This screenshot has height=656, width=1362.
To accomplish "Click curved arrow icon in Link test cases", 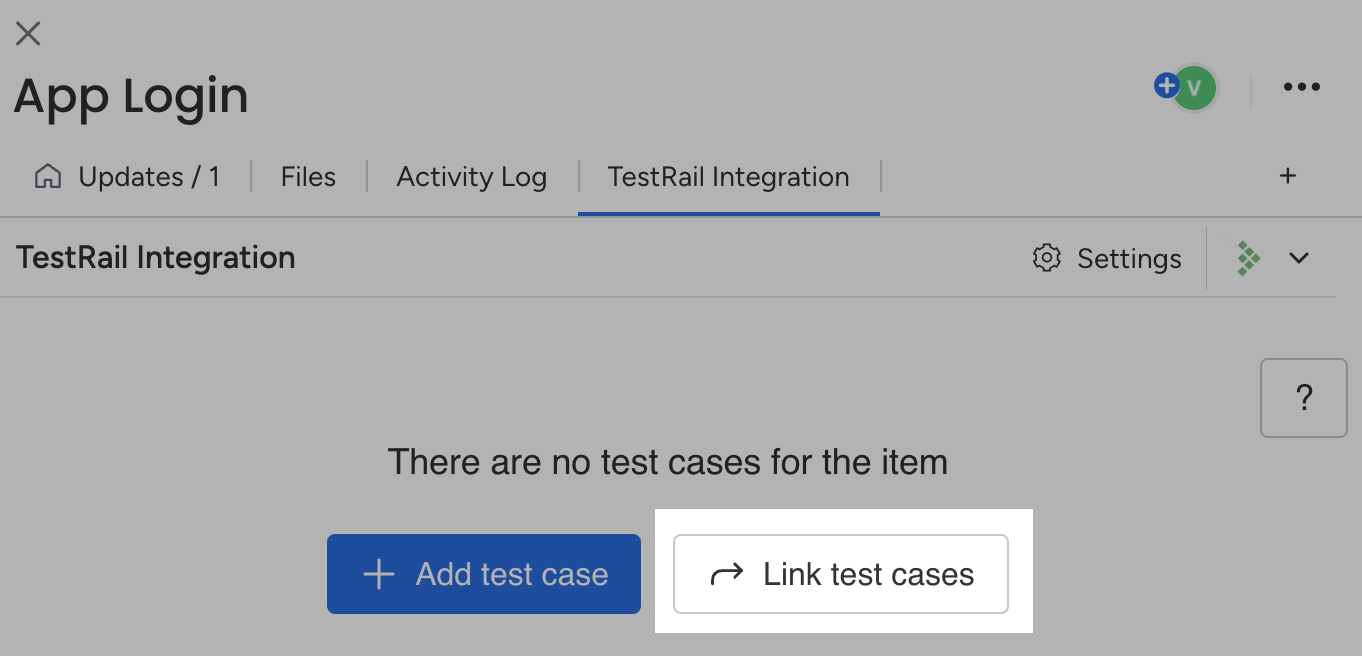I will [726, 574].
